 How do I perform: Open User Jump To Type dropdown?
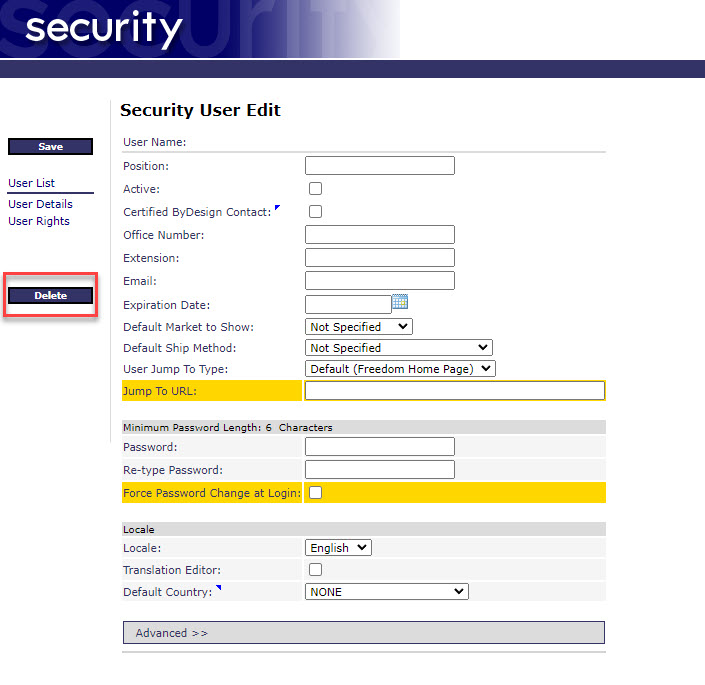[400, 369]
